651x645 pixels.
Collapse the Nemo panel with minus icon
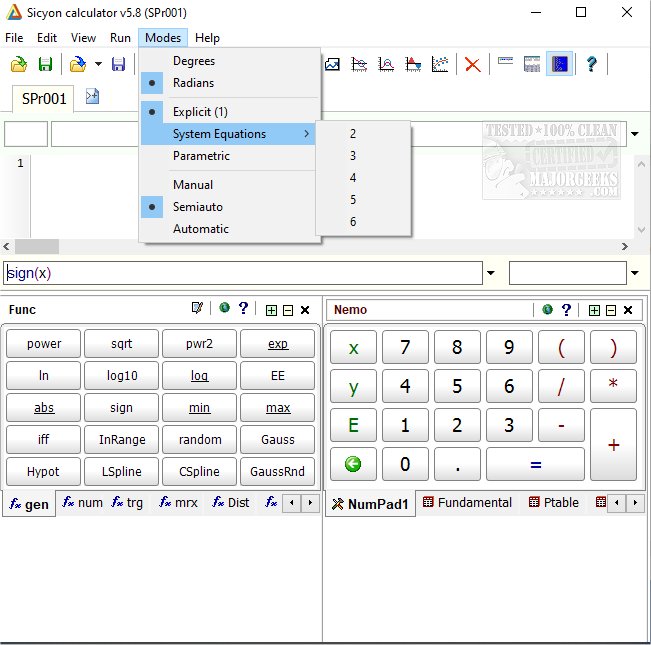(611, 310)
